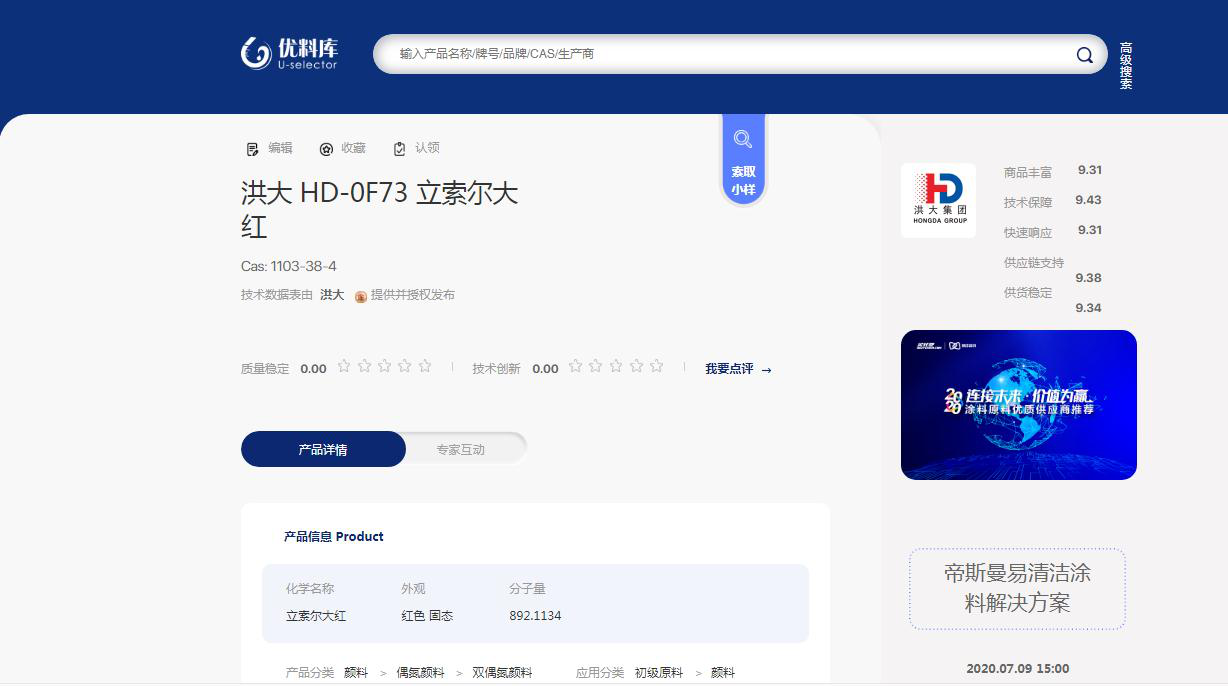1228x686 pixels.
Task: Open the 2020 连接未来 banner ad
Action: tap(1019, 404)
